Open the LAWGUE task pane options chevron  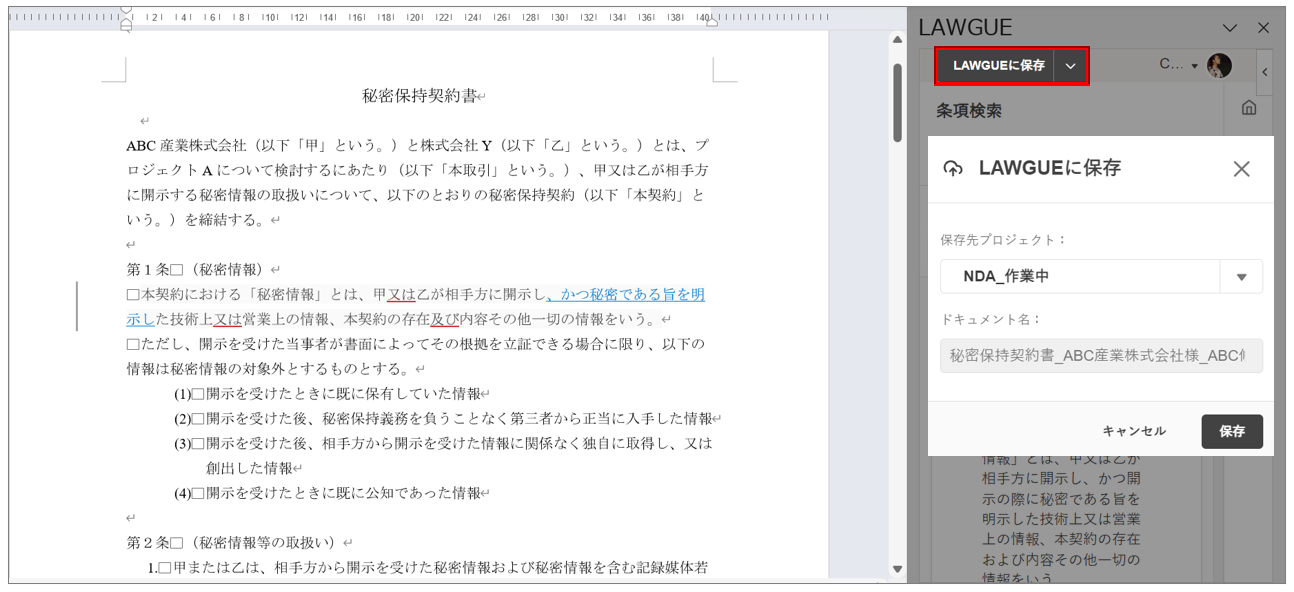(x=1230, y=28)
